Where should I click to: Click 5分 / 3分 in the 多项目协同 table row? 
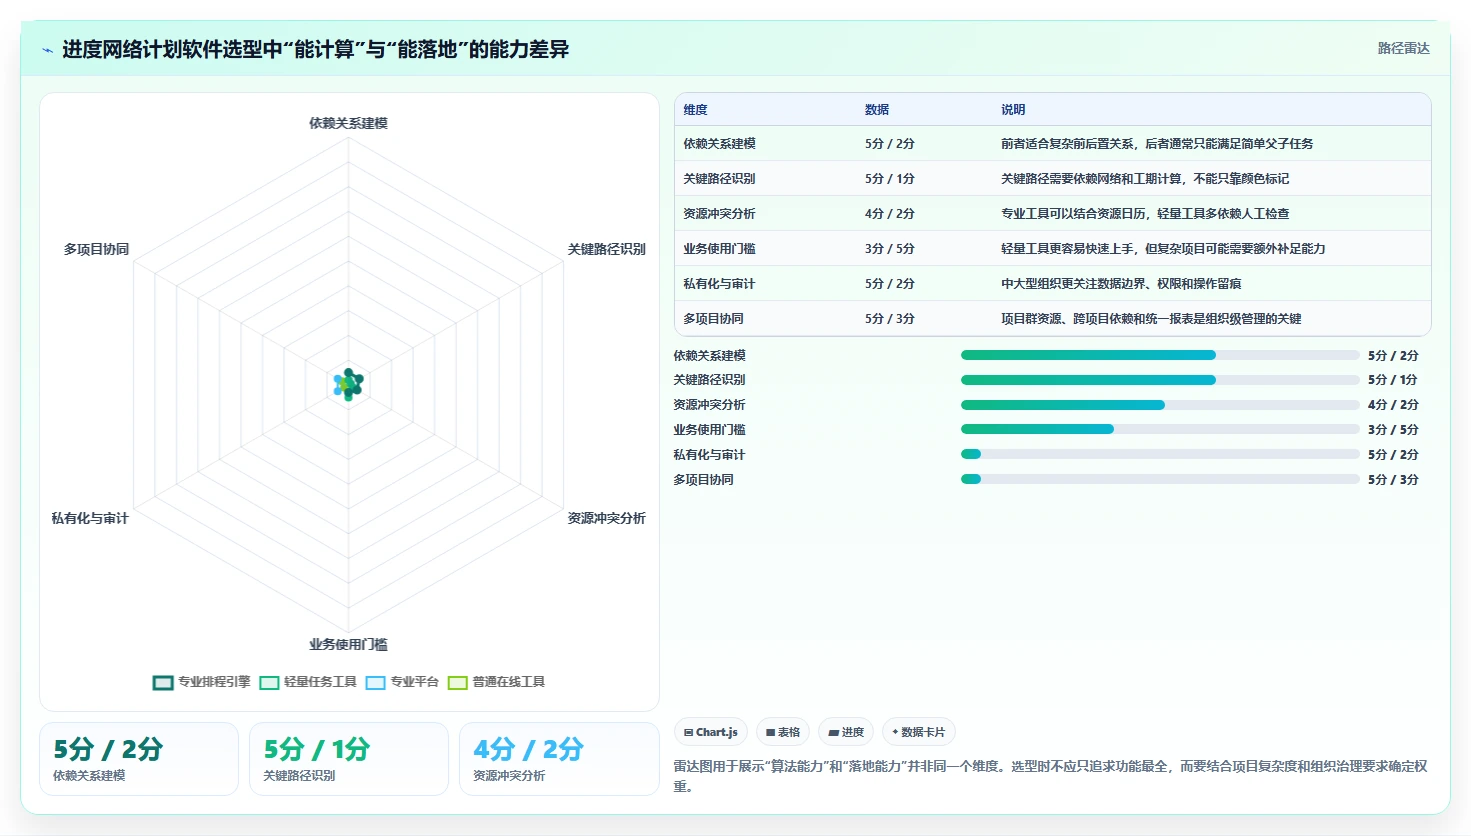pos(890,319)
